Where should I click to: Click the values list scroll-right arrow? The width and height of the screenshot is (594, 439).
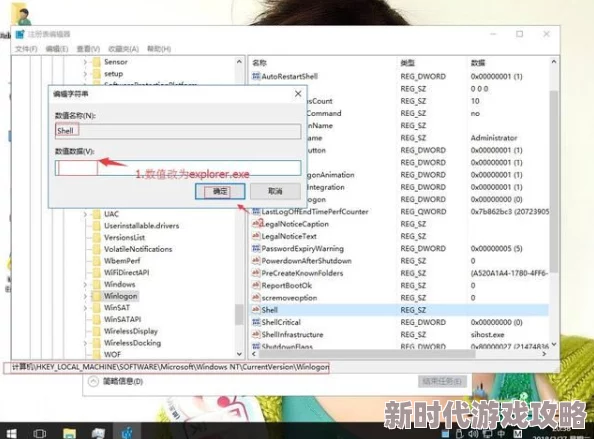coord(544,354)
